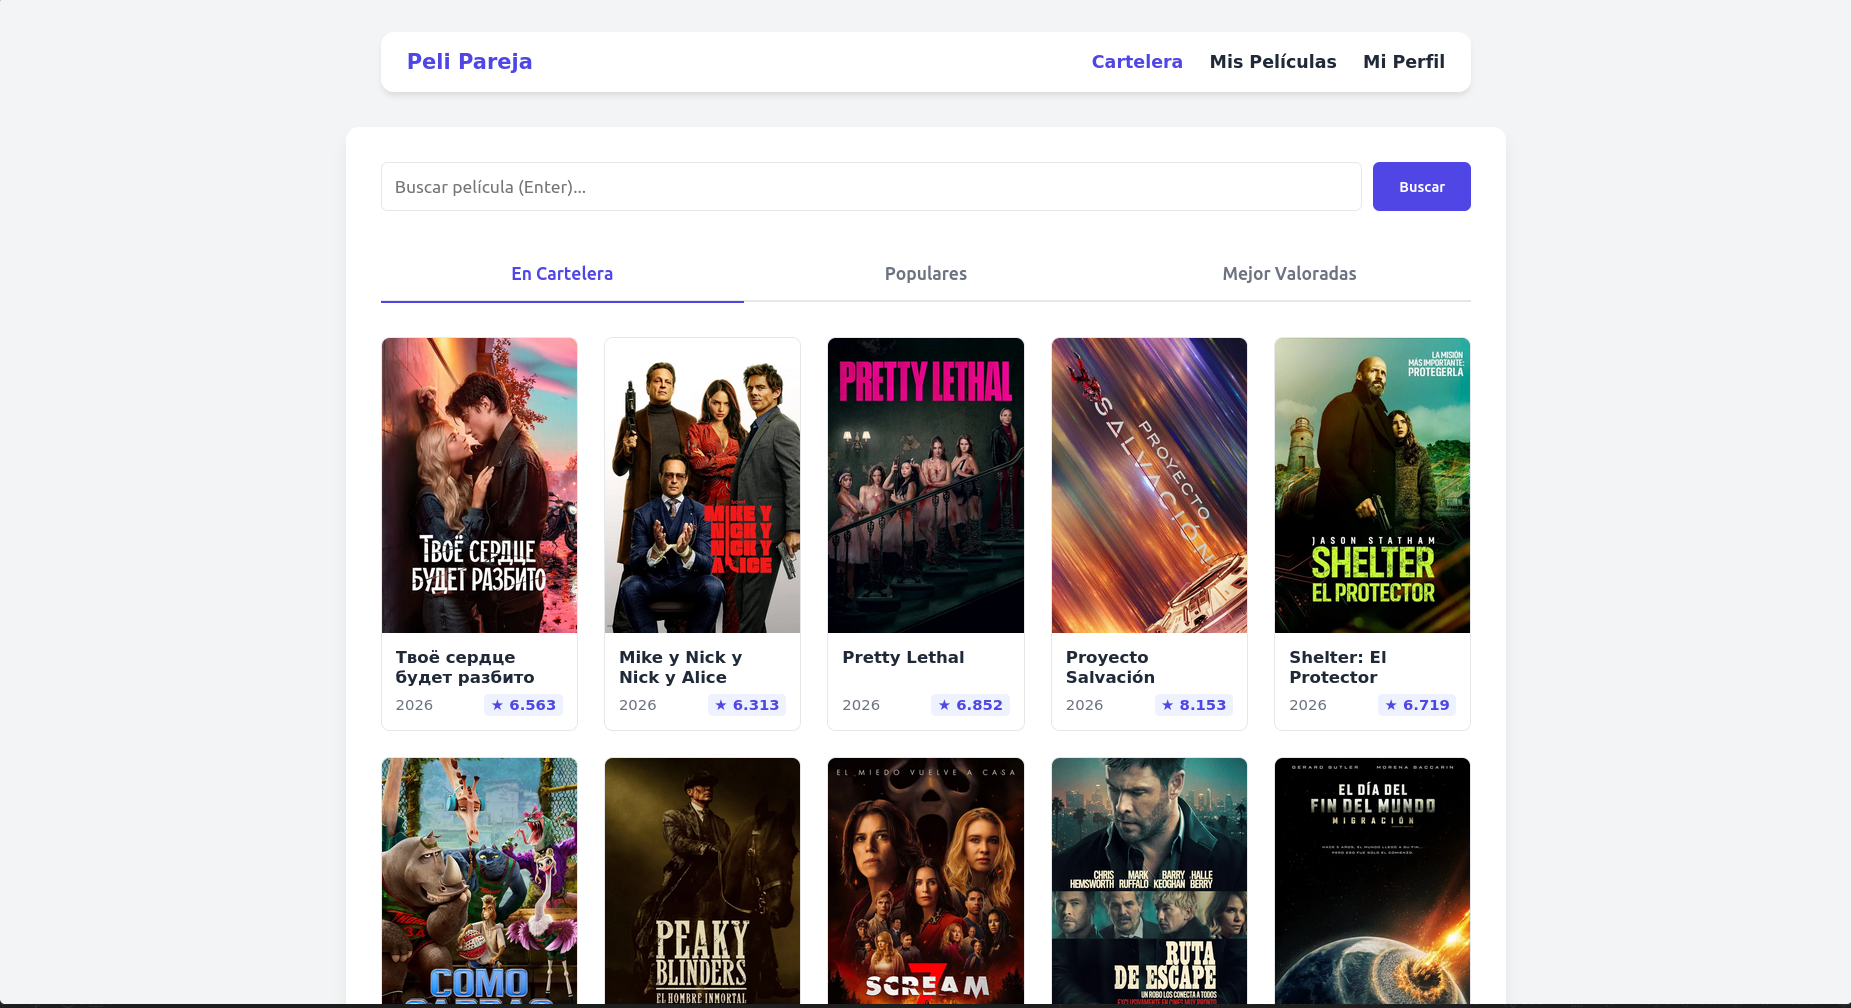Viewport: 1851px width, 1008px height.
Task: Click the year 2026 under Mike y Nick y Nick y Alice
Action: click(x=638, y=705)
